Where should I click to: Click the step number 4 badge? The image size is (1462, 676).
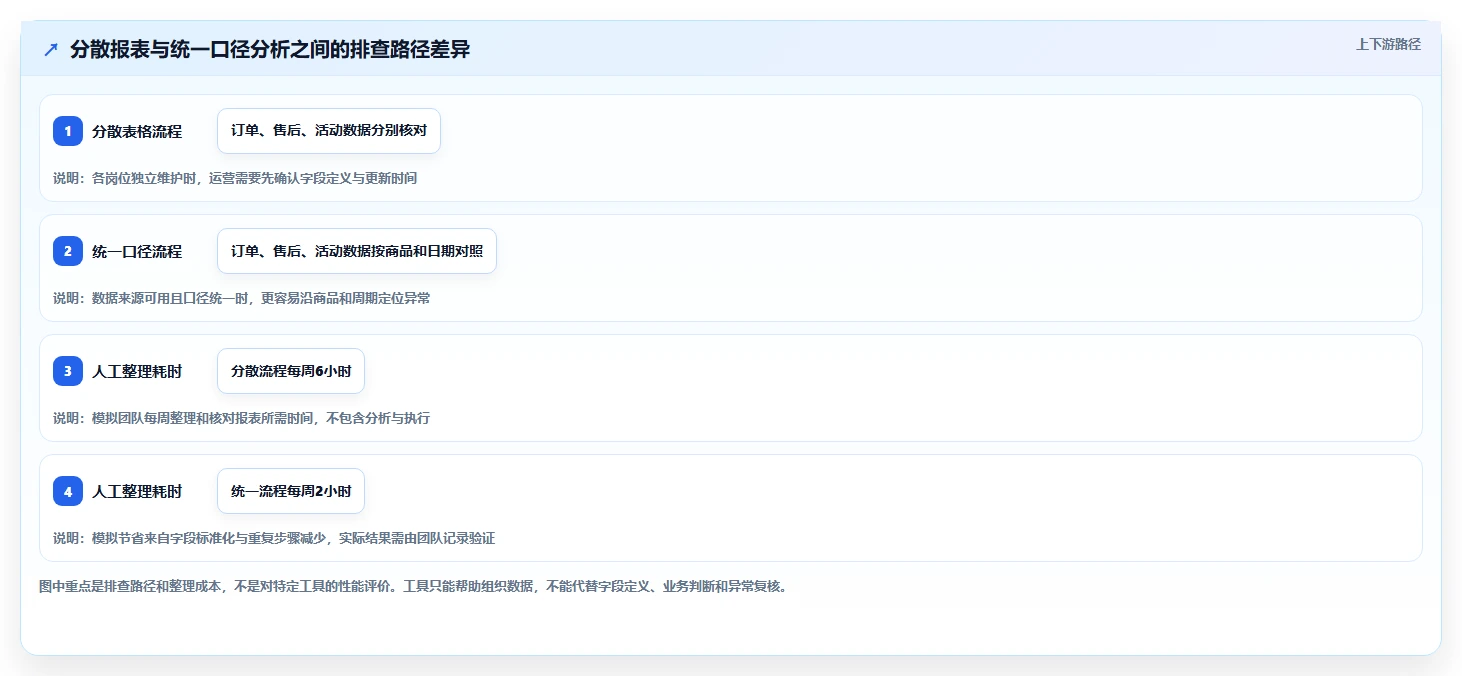68,491
